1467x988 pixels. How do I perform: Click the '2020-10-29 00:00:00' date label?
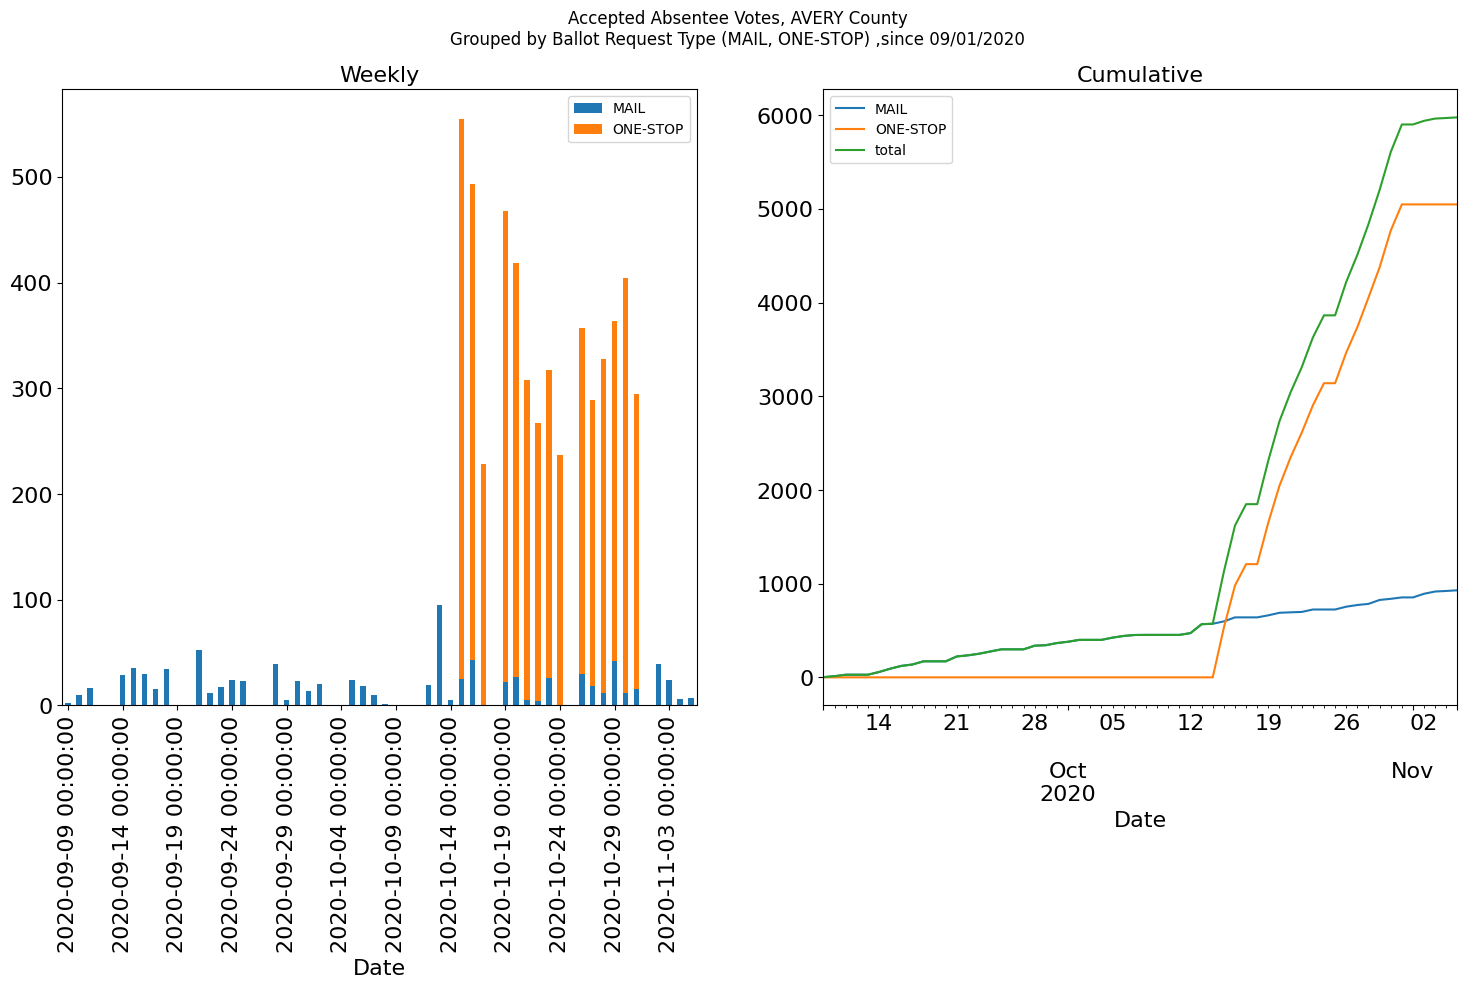click(613, 833)
